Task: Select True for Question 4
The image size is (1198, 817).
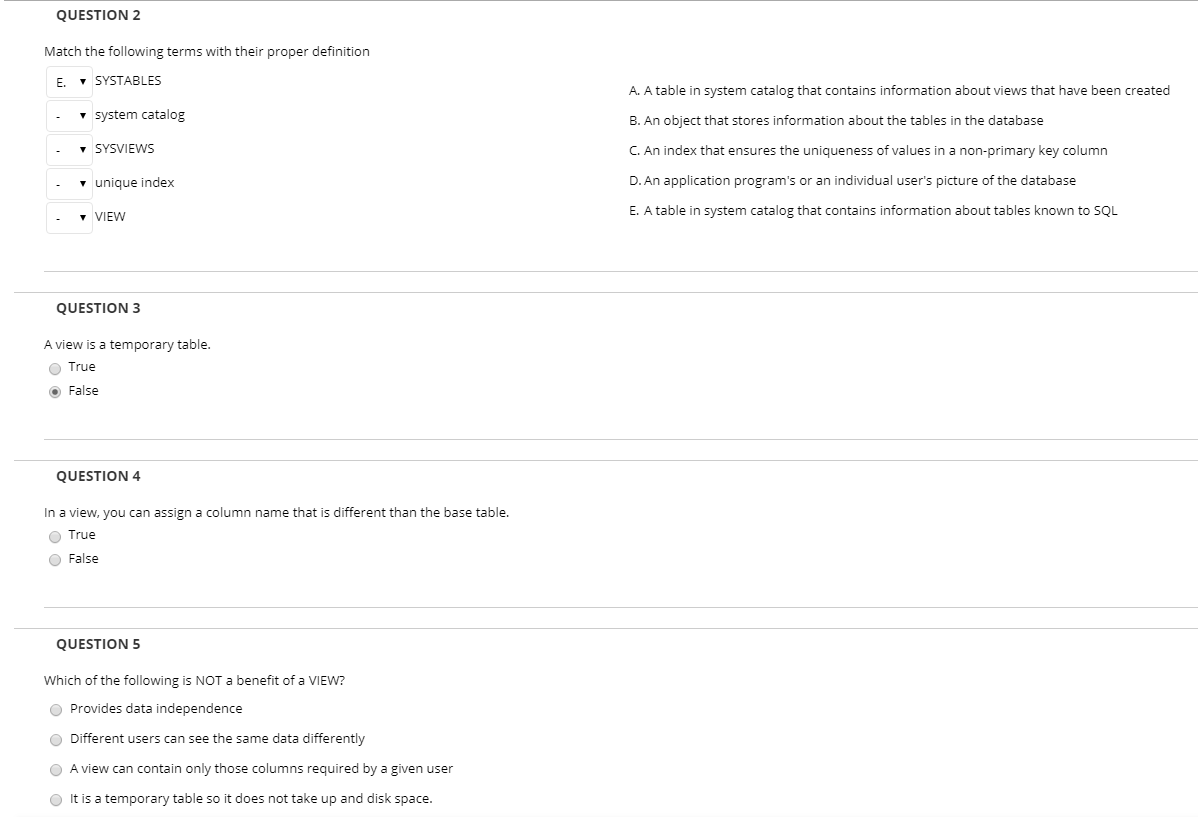Action: (x=55, y=535)
